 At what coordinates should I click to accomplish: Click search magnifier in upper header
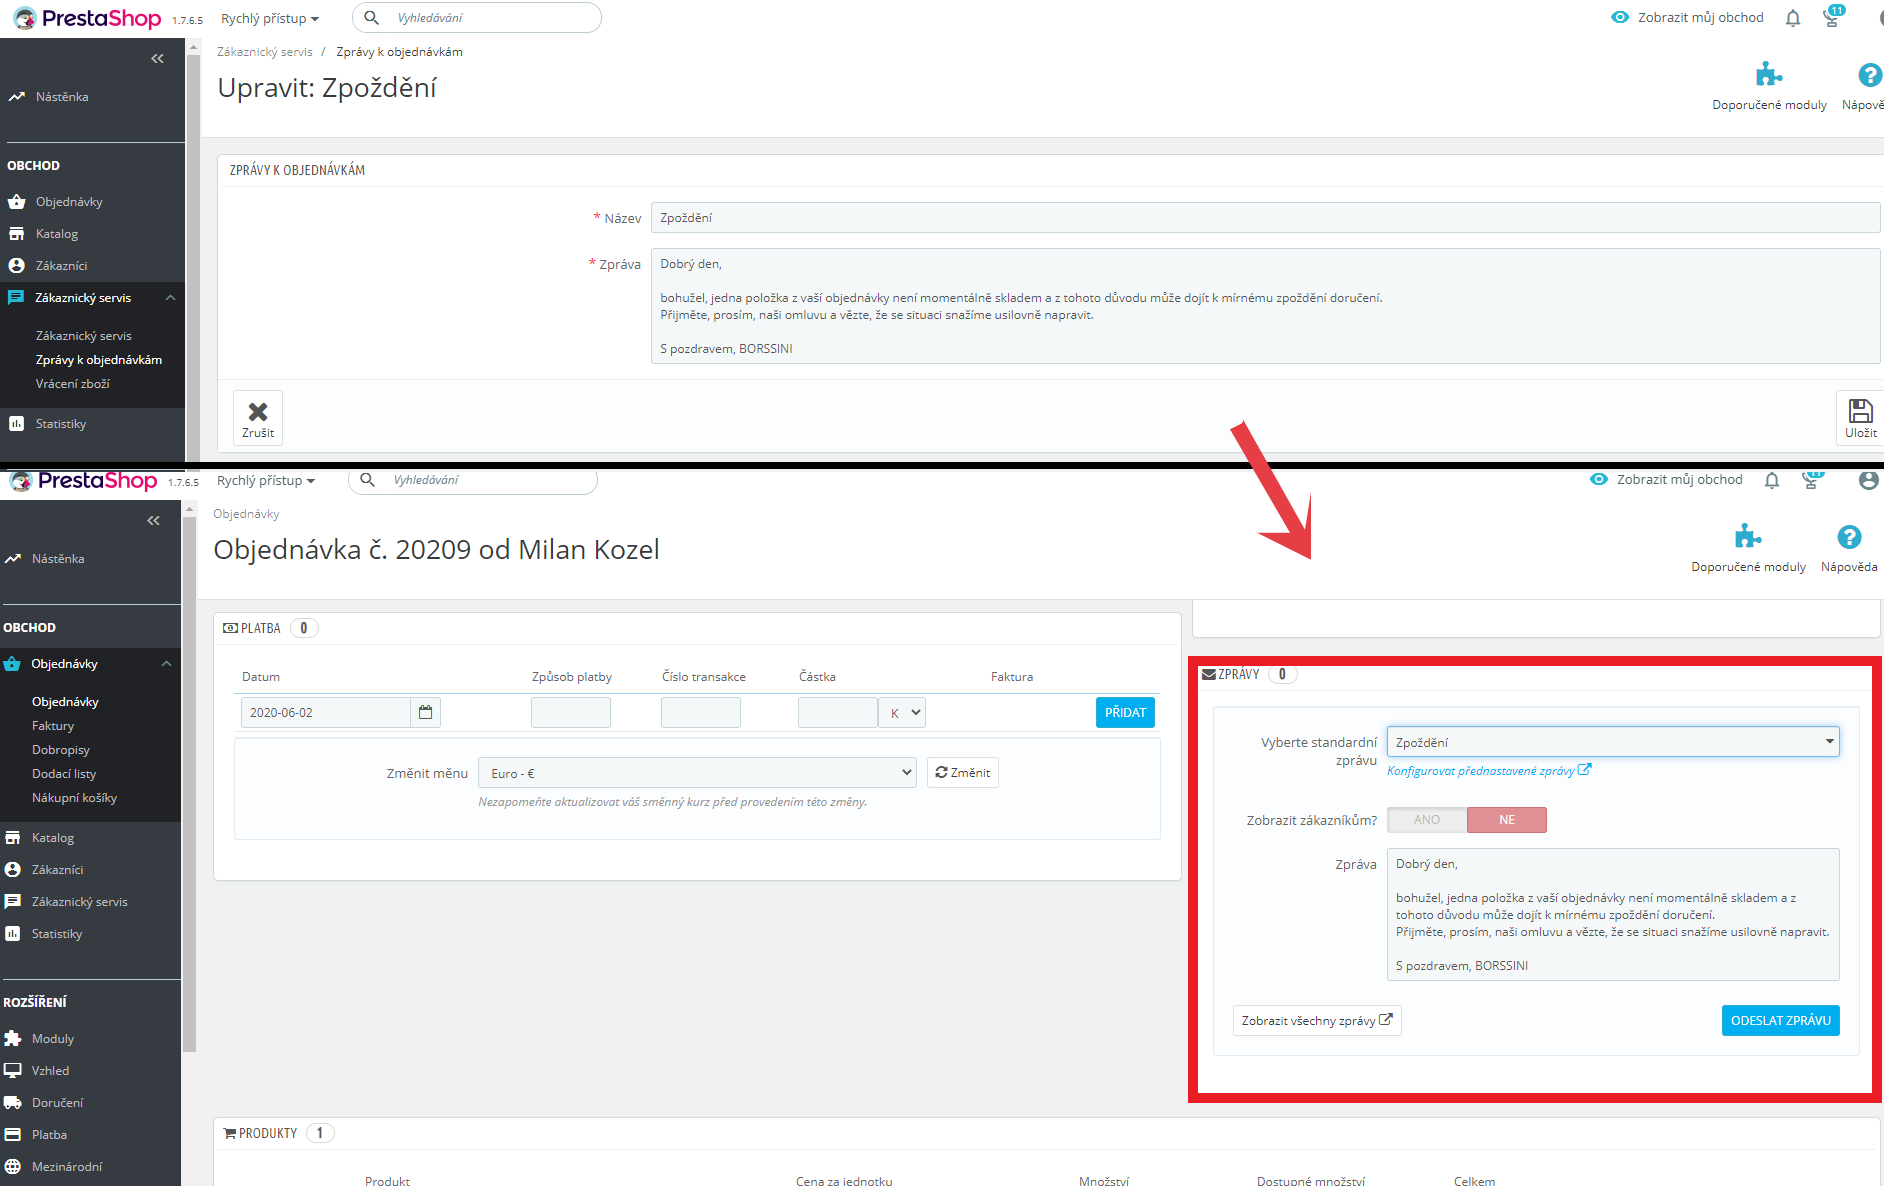tap(371, 18)
